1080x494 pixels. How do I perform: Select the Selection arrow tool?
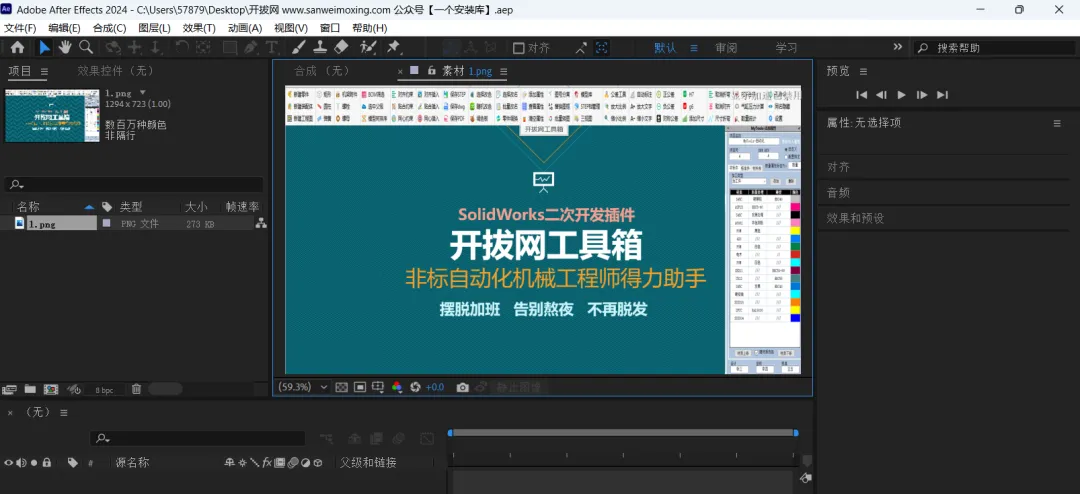coord(44,48)
